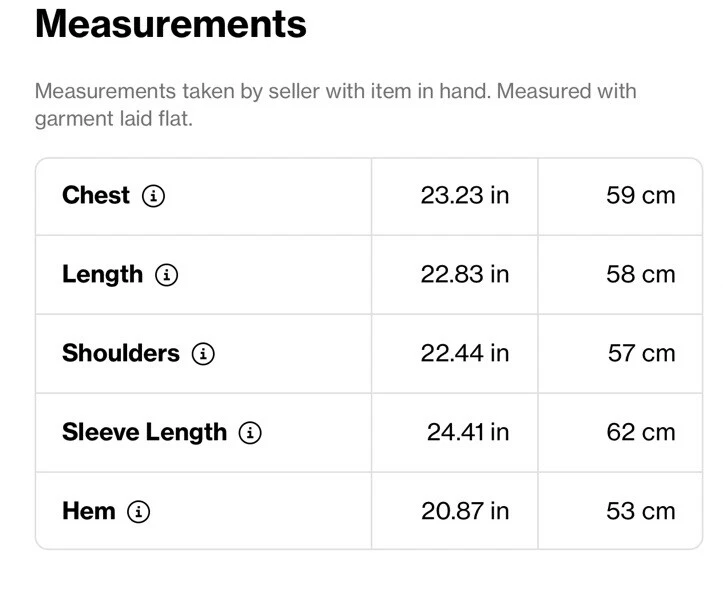The image size is (723, 594).
Task: Click the Hem info icon
Action: 139,512
